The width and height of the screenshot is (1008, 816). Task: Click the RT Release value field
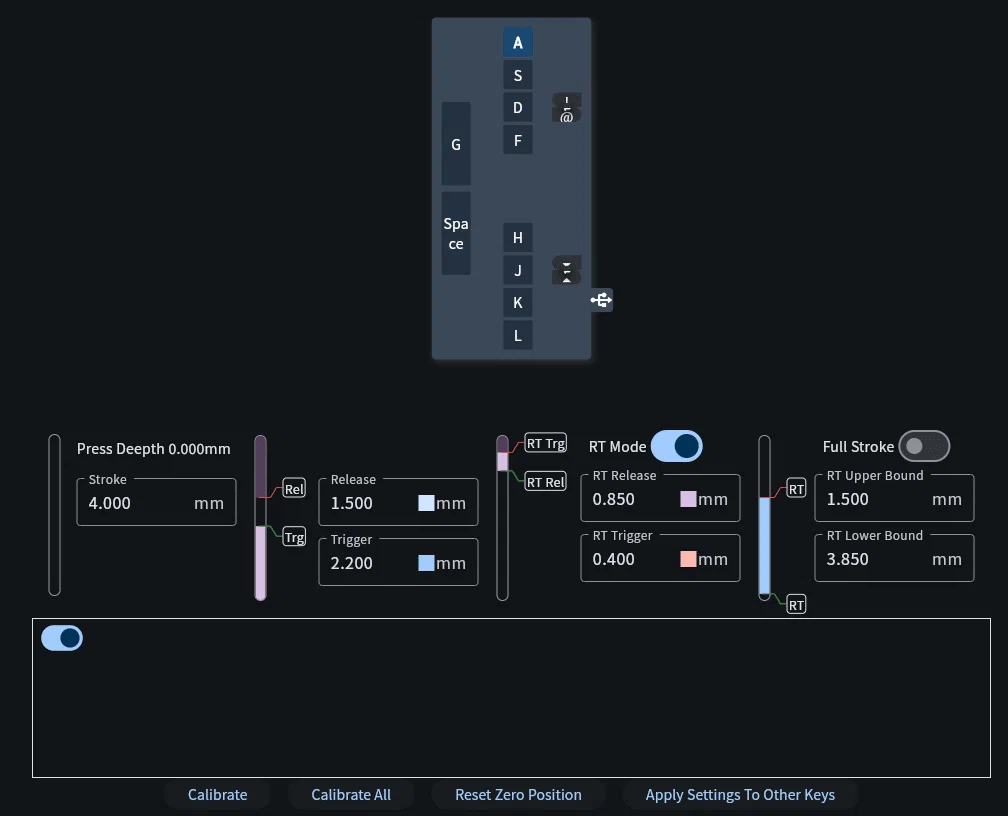click(660, 498)
